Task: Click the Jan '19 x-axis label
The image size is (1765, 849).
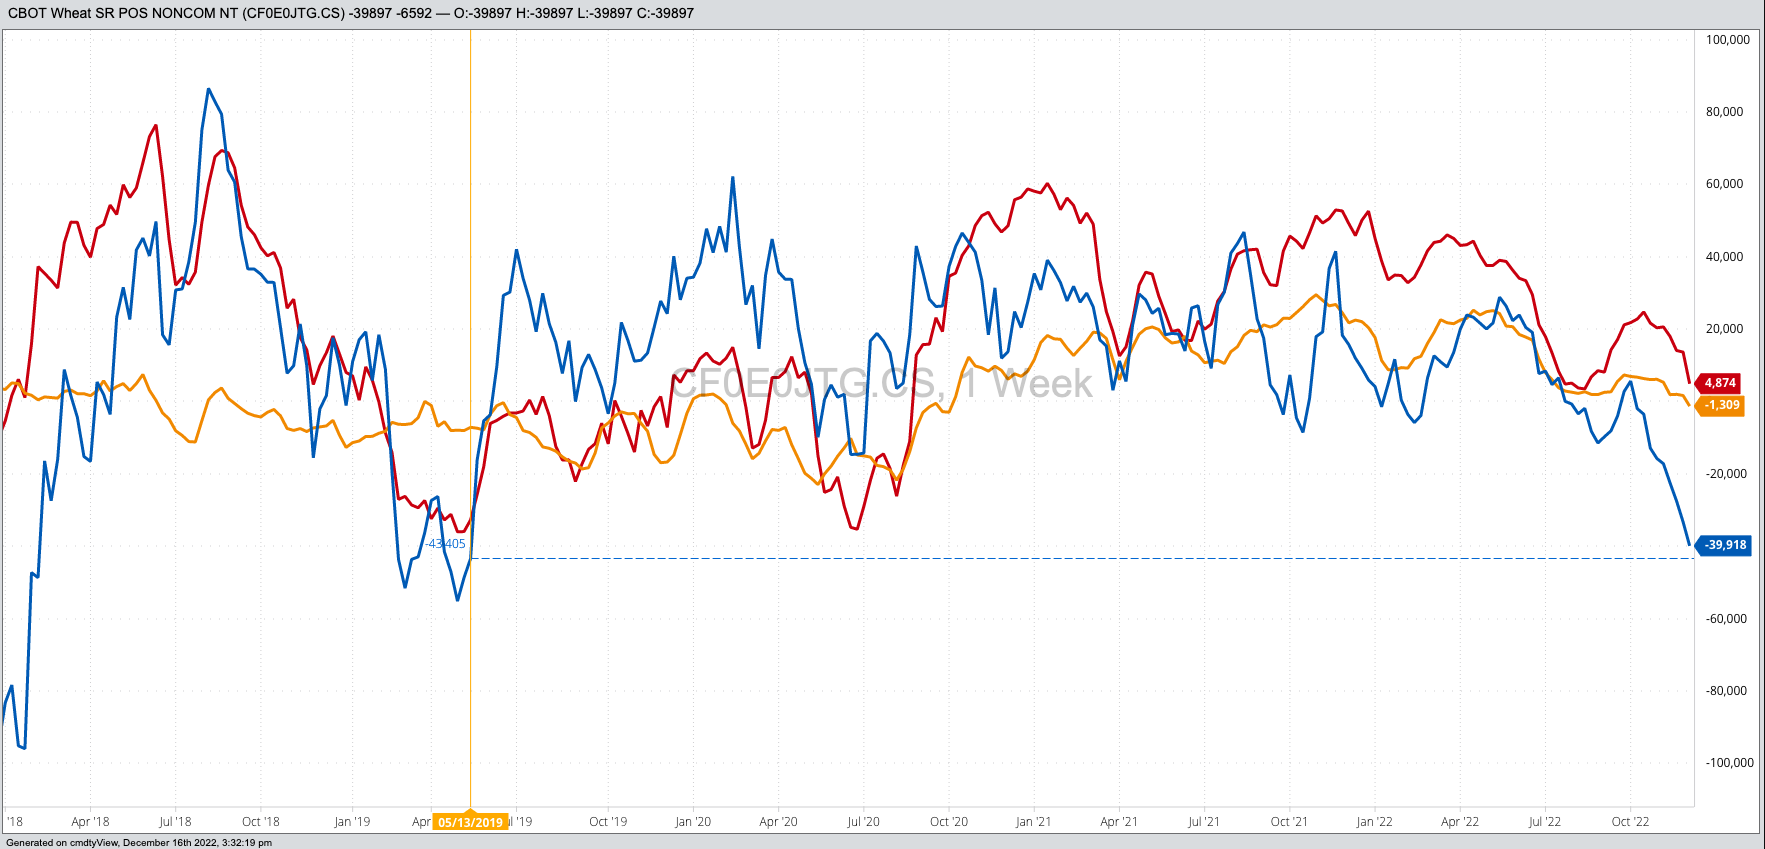Action: click(x=352, y=822)
